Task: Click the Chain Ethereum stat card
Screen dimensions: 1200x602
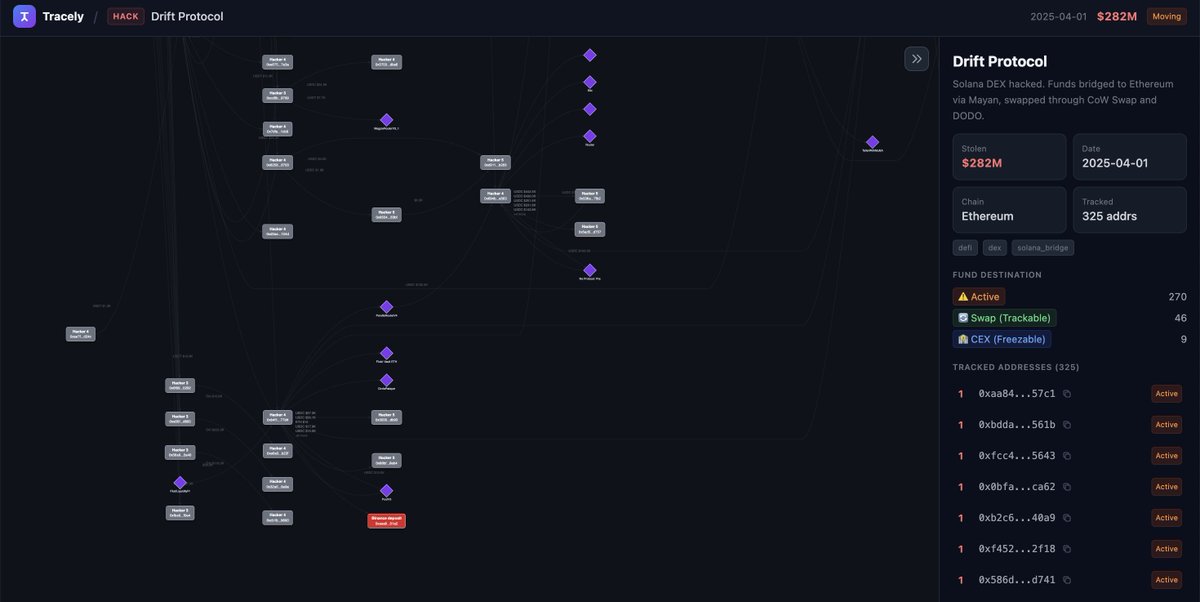Action: (1009, 210)
